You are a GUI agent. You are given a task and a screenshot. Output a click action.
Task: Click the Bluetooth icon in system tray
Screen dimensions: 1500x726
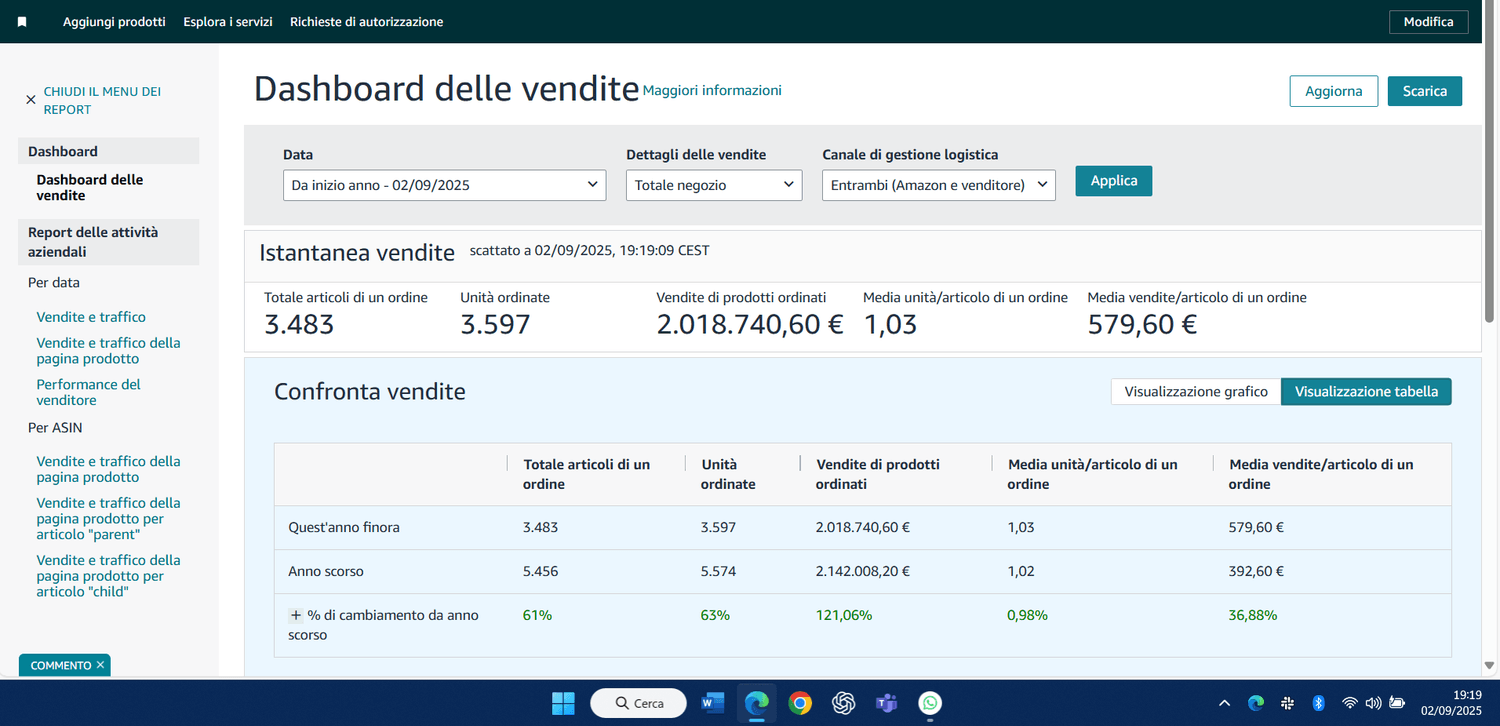1318,703
